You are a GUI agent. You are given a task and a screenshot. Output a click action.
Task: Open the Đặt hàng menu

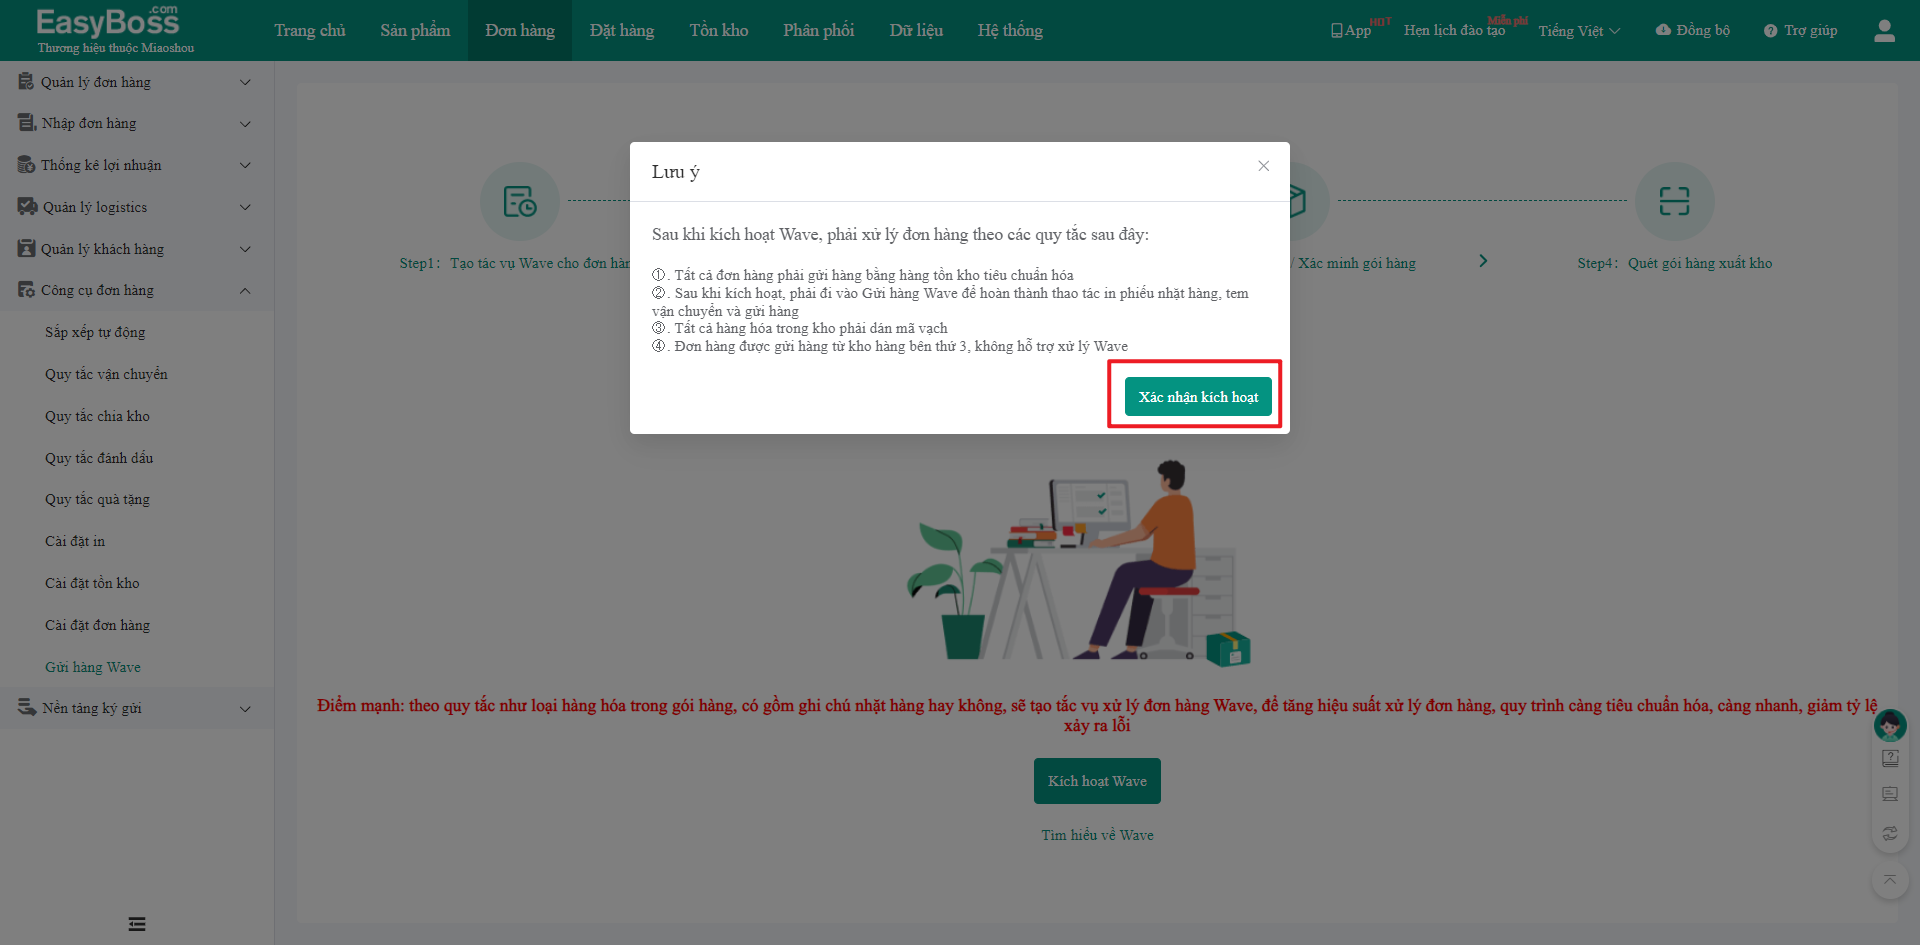(x=622, y=30)
